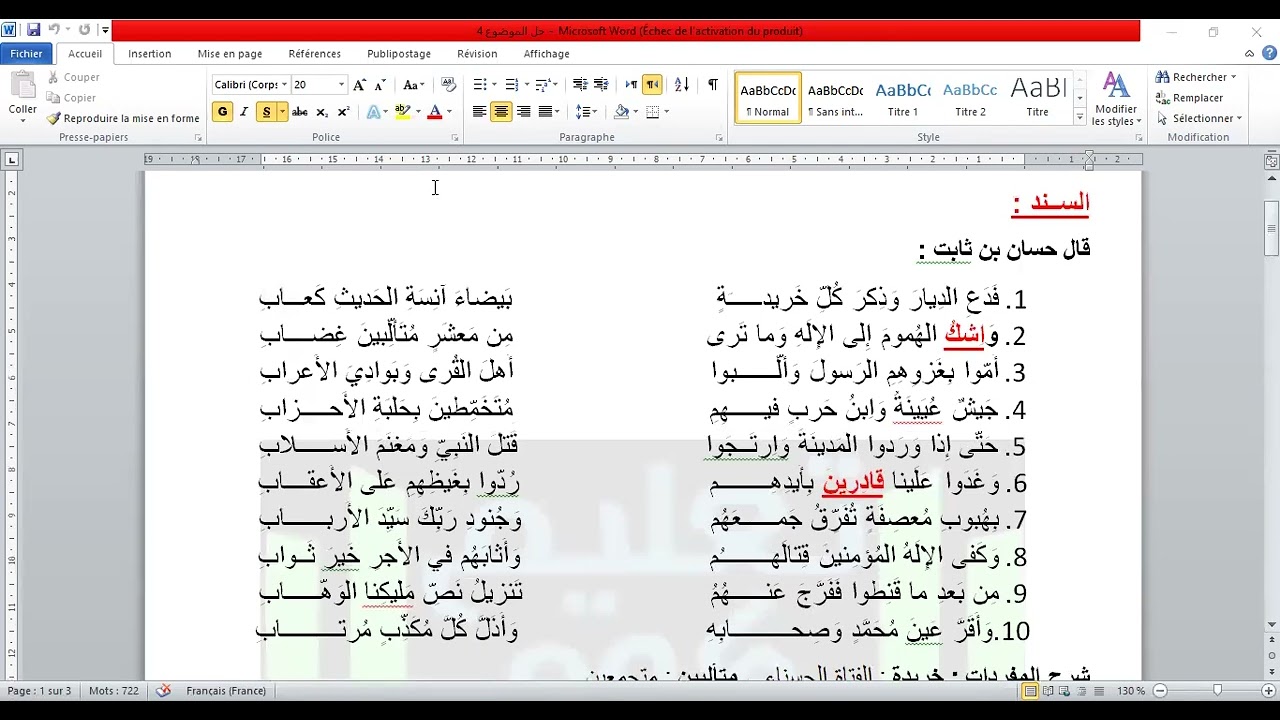Click Français (France) language in status bar
This screenshot has height=720, width=1280.
(x=226, y=691)
